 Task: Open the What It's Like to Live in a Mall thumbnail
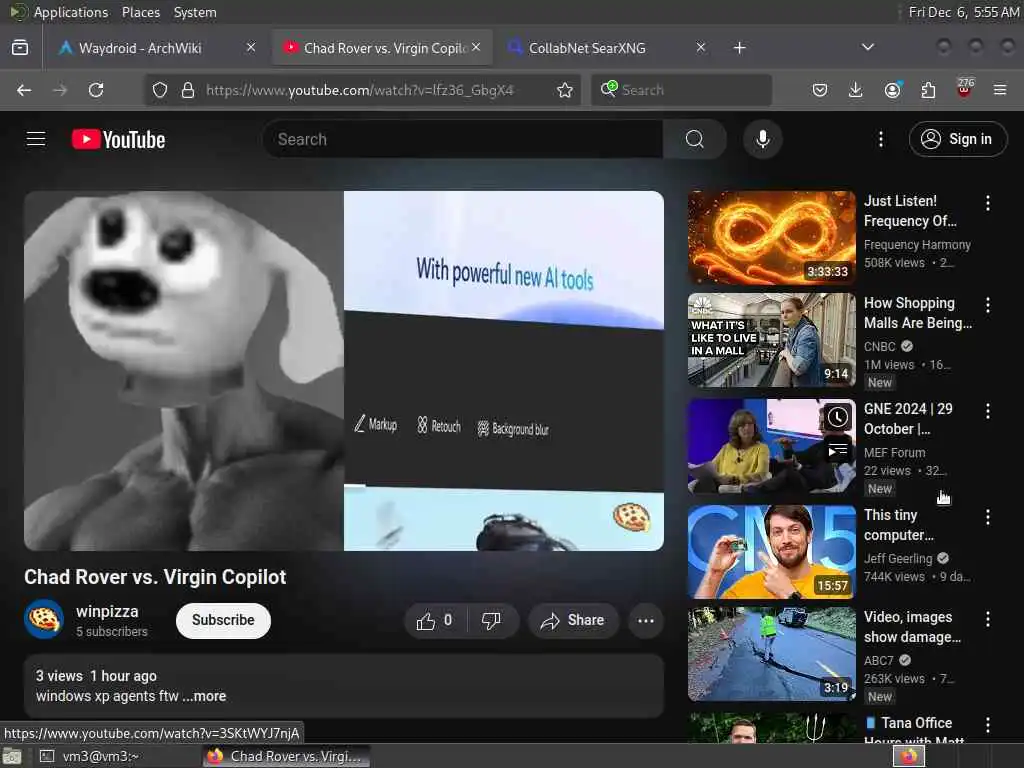(x=771, y=340)
